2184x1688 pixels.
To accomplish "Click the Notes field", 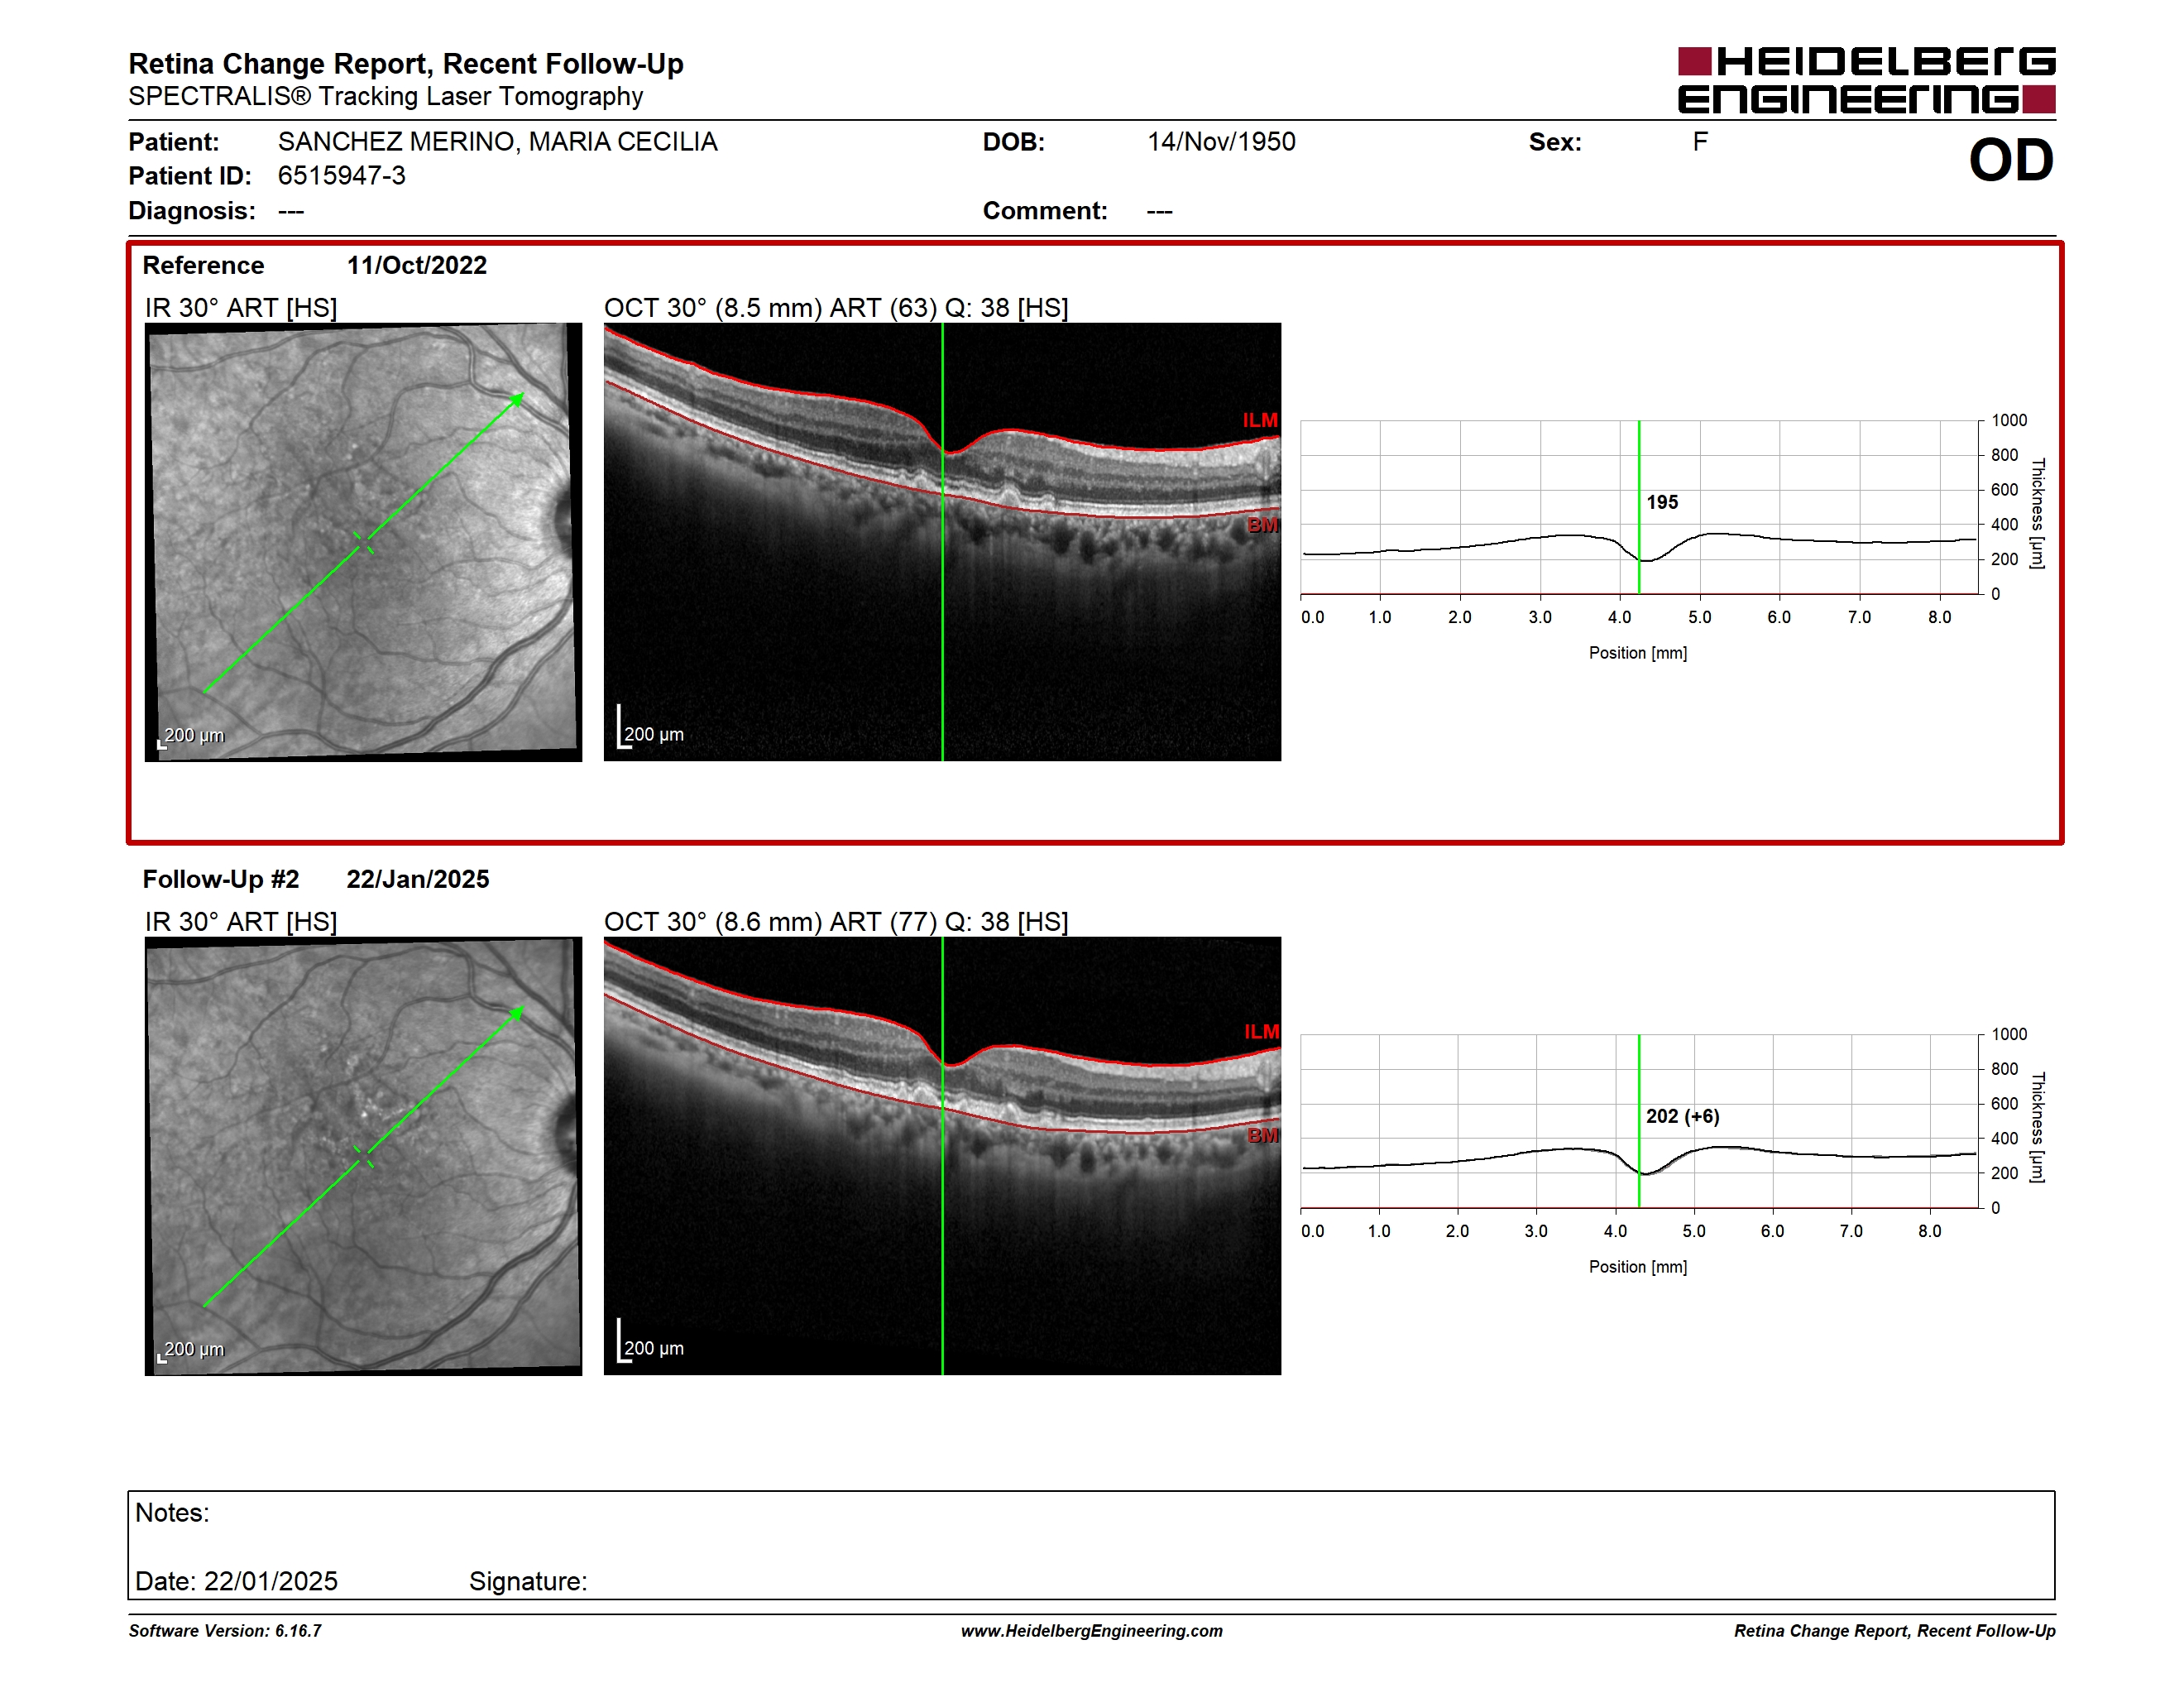I will 1091,1545.
